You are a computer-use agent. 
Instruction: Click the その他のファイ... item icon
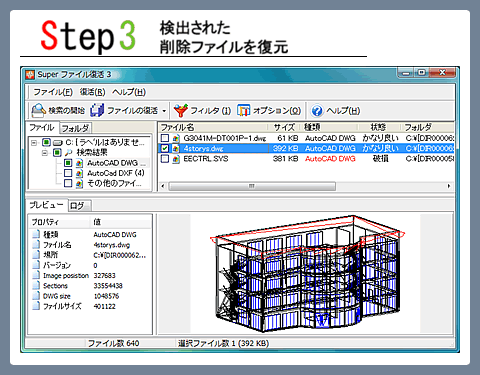point(79,183)
